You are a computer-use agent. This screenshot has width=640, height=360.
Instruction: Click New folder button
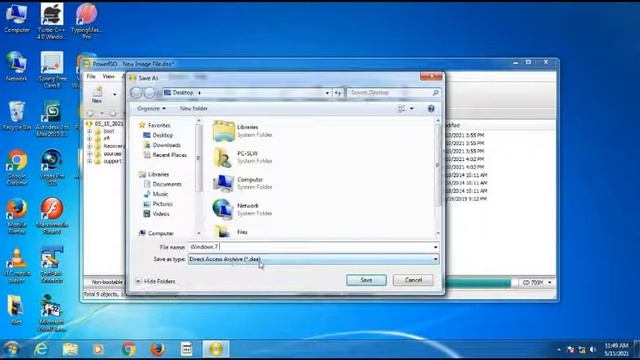194,109
